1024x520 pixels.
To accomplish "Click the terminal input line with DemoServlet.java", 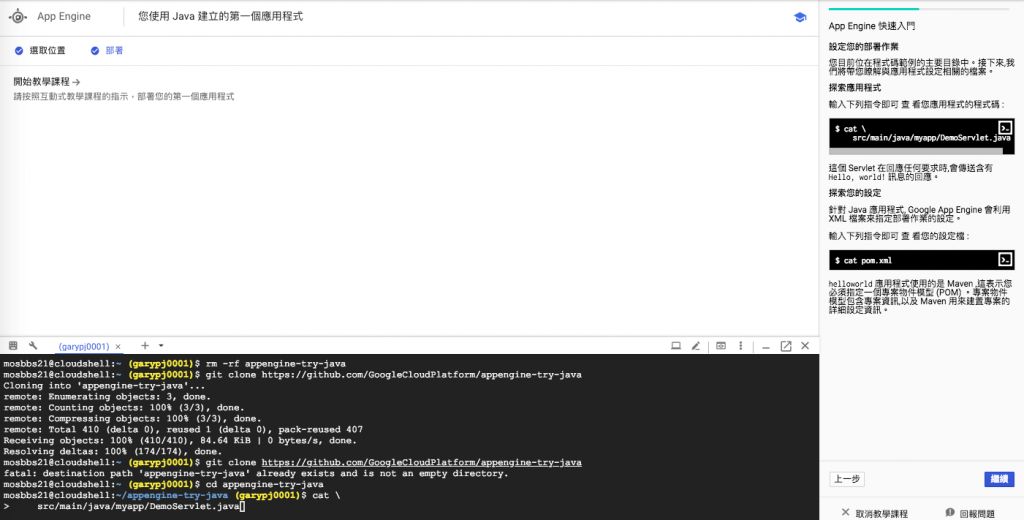I will (x=124, y=506).
